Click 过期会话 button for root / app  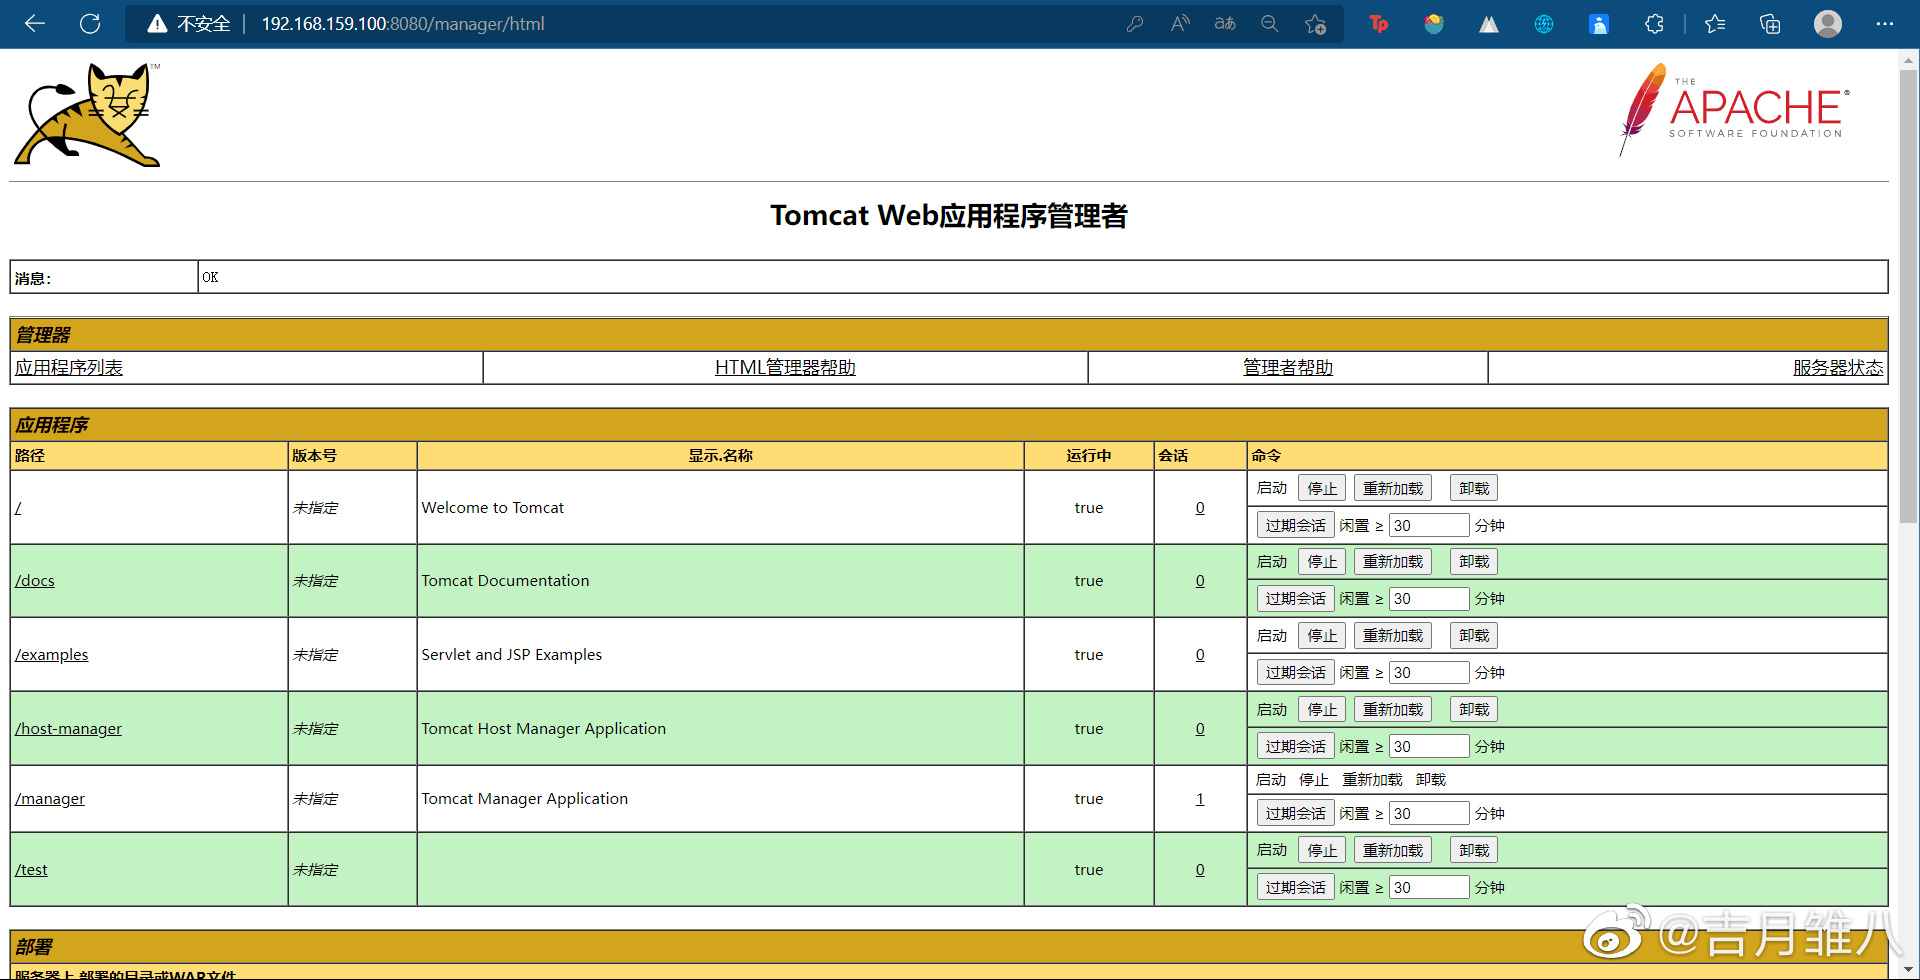(1296, 525)
